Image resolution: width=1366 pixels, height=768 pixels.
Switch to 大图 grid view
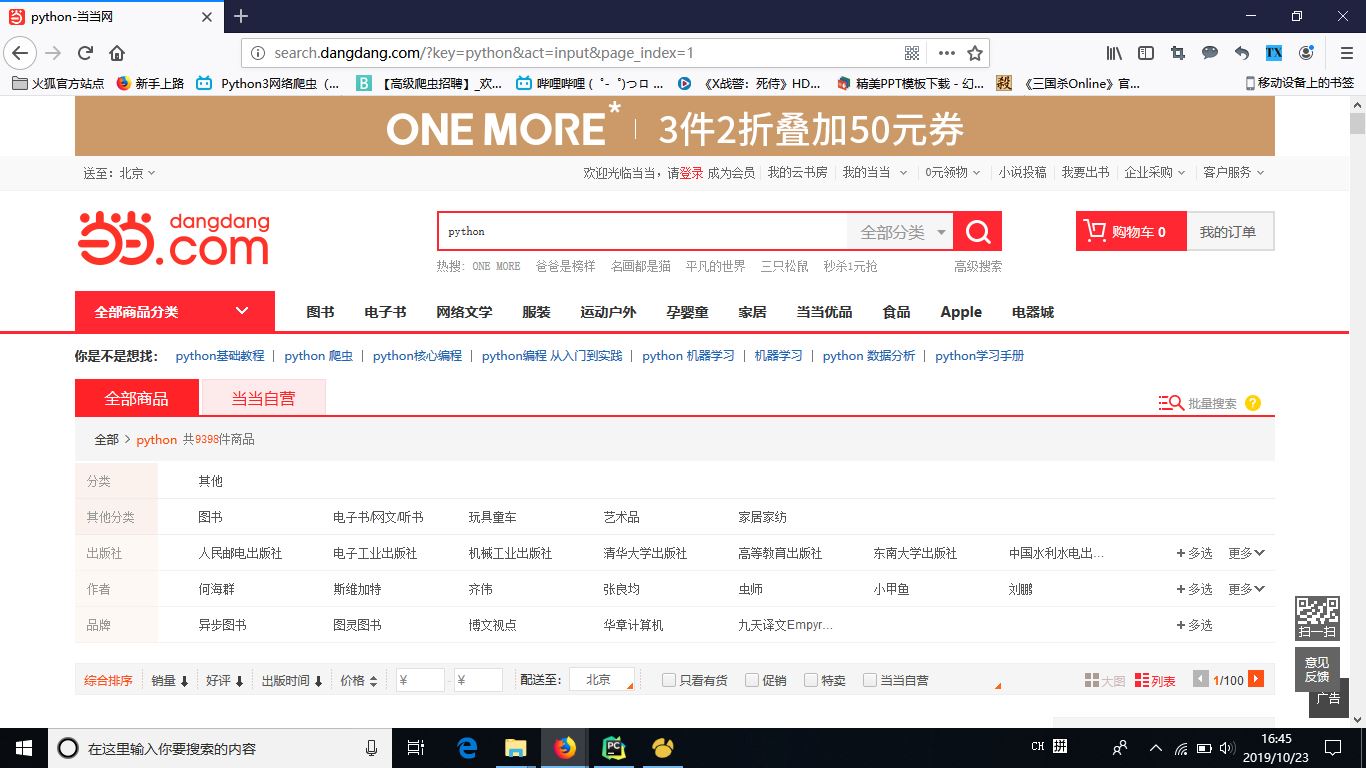(1104, 680)
